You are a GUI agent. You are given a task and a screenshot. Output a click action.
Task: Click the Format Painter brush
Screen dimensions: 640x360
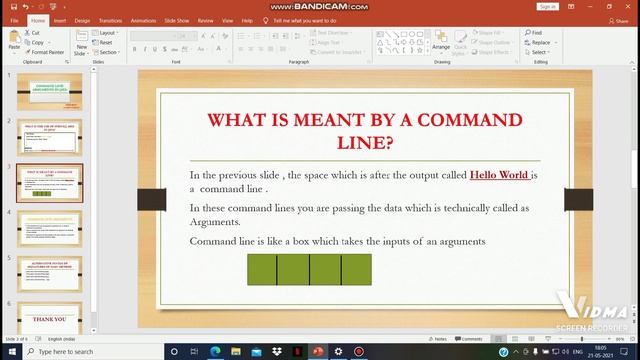[28, 52]
